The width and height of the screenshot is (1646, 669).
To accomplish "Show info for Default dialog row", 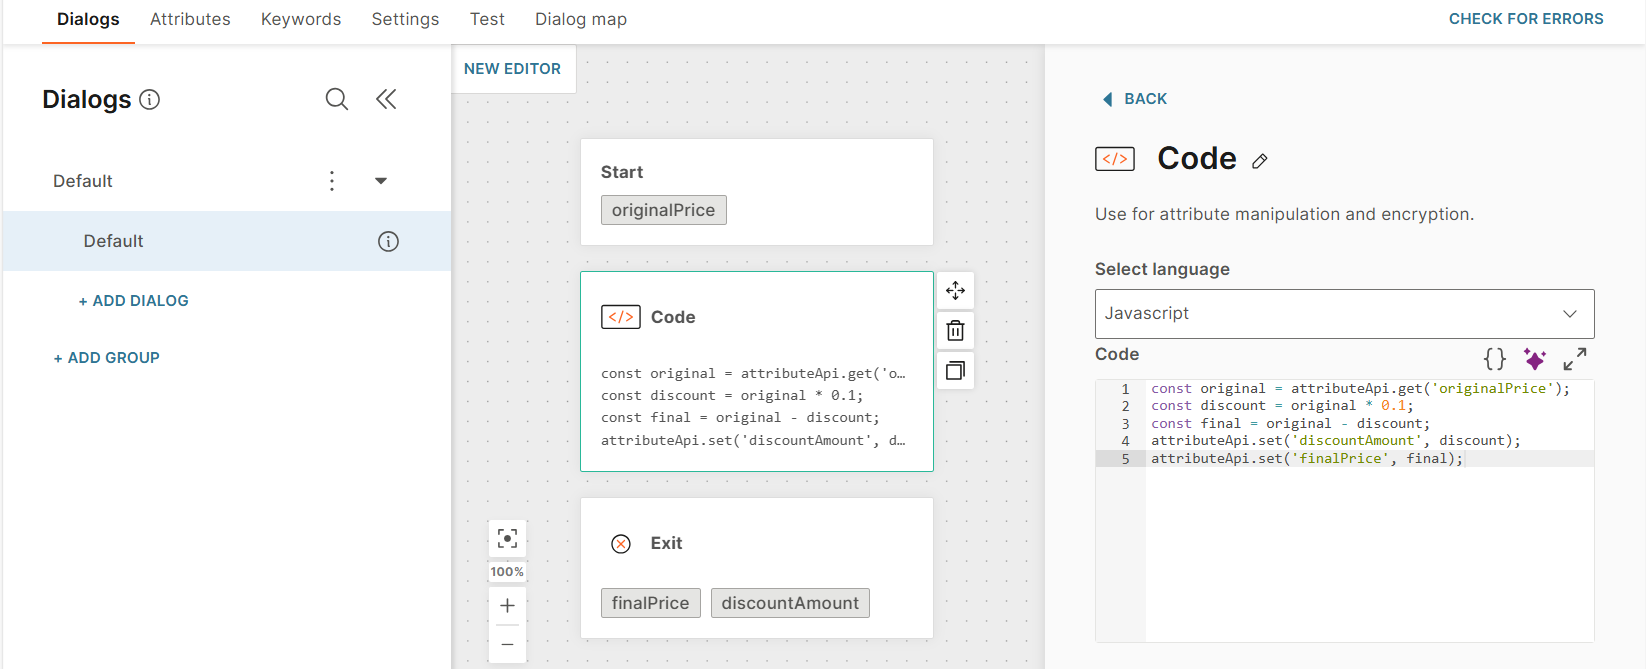I will 388,241.
